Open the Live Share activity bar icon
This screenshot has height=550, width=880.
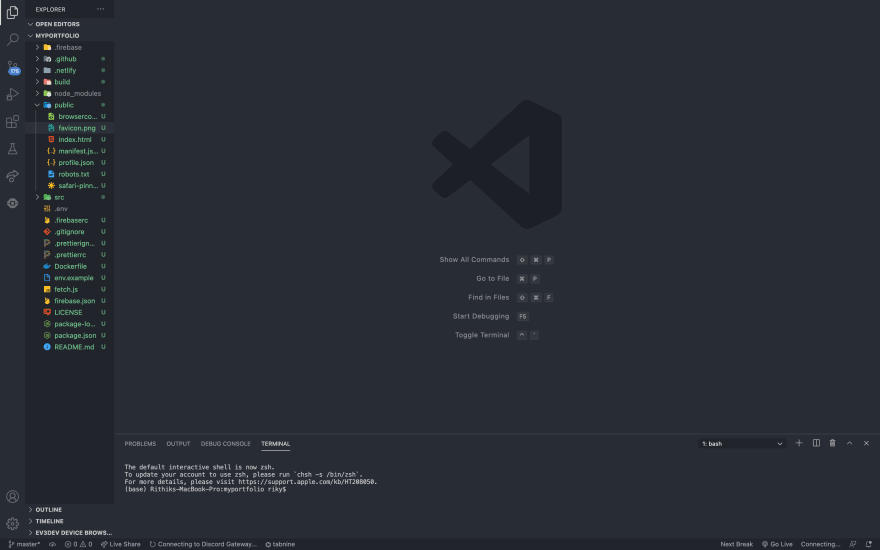pyautogui.click(x=12, y=176)
